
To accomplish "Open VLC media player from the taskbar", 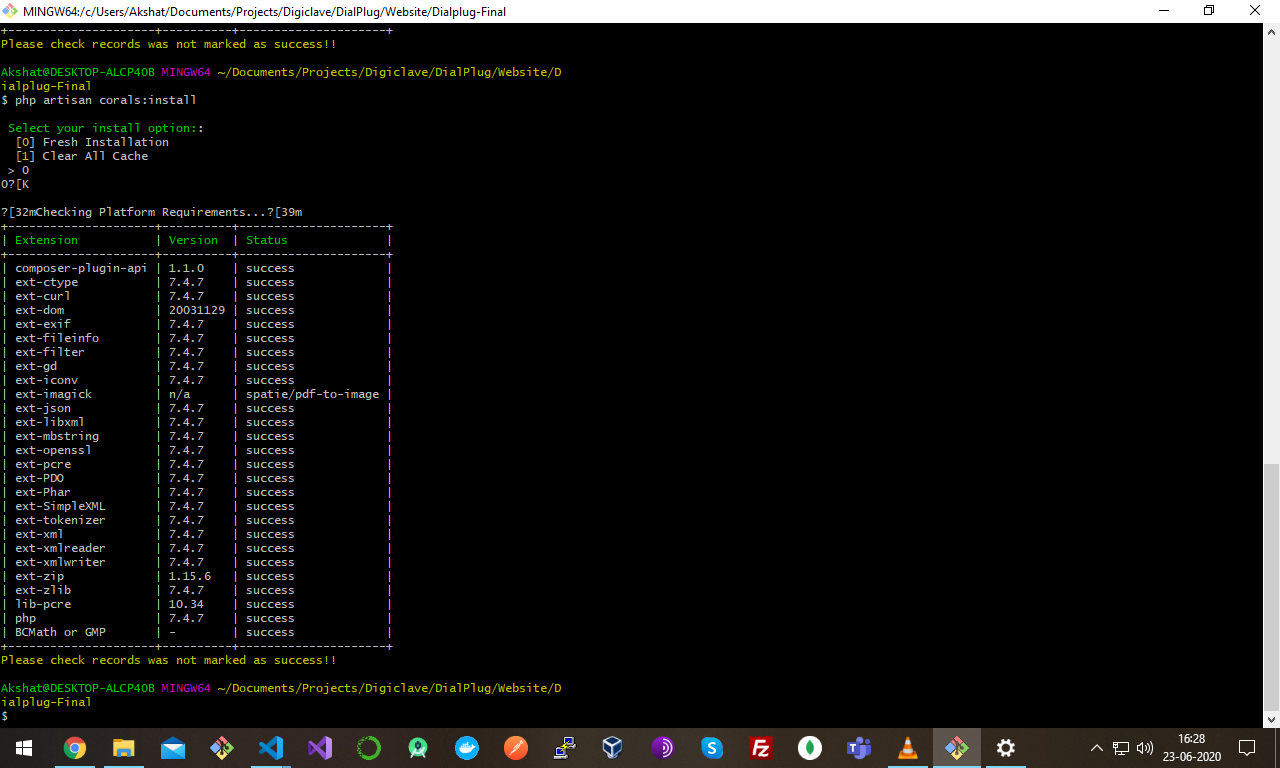I will (907, 747).
